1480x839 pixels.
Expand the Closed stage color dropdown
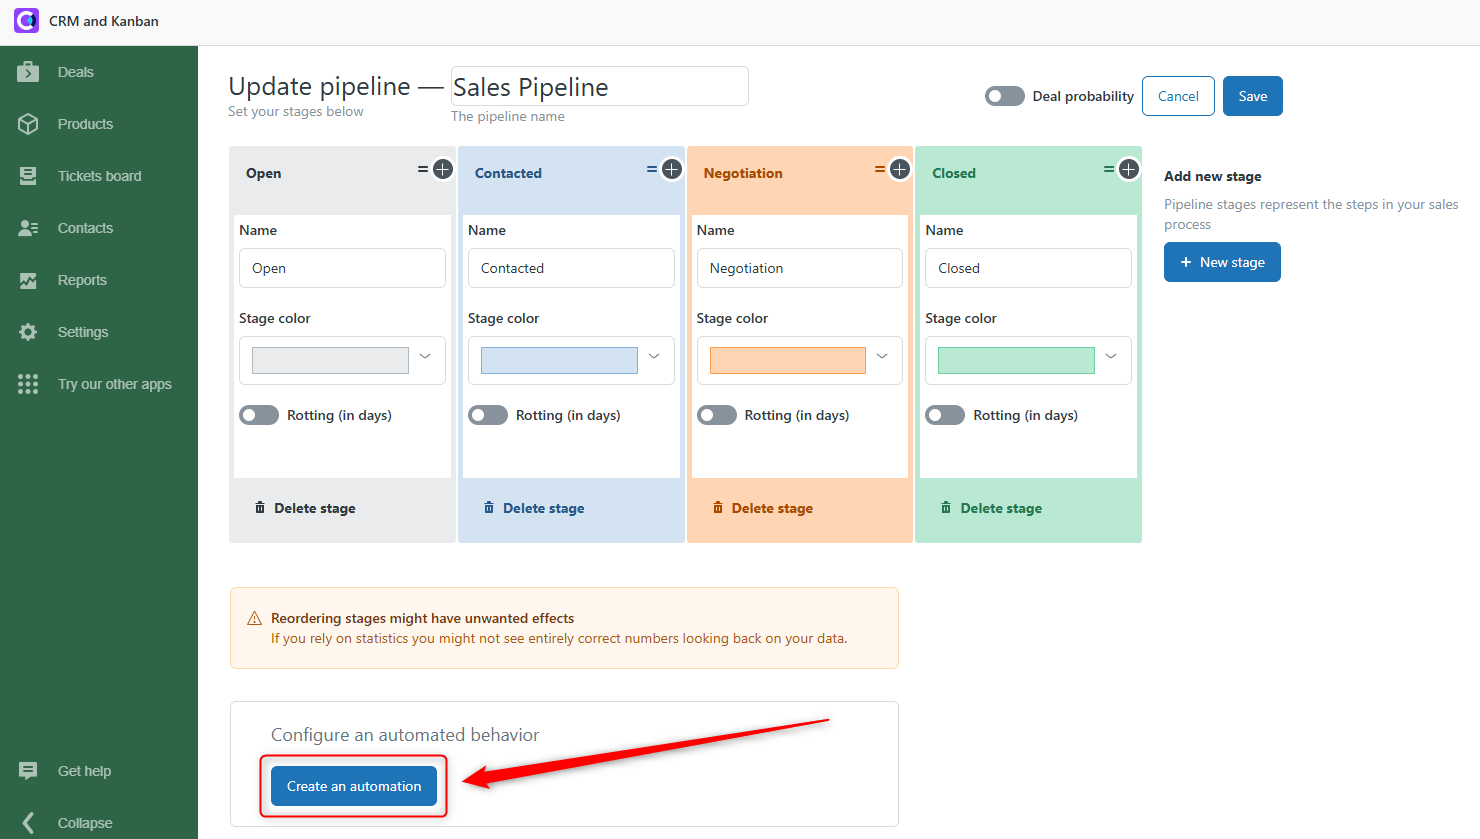1111,357
